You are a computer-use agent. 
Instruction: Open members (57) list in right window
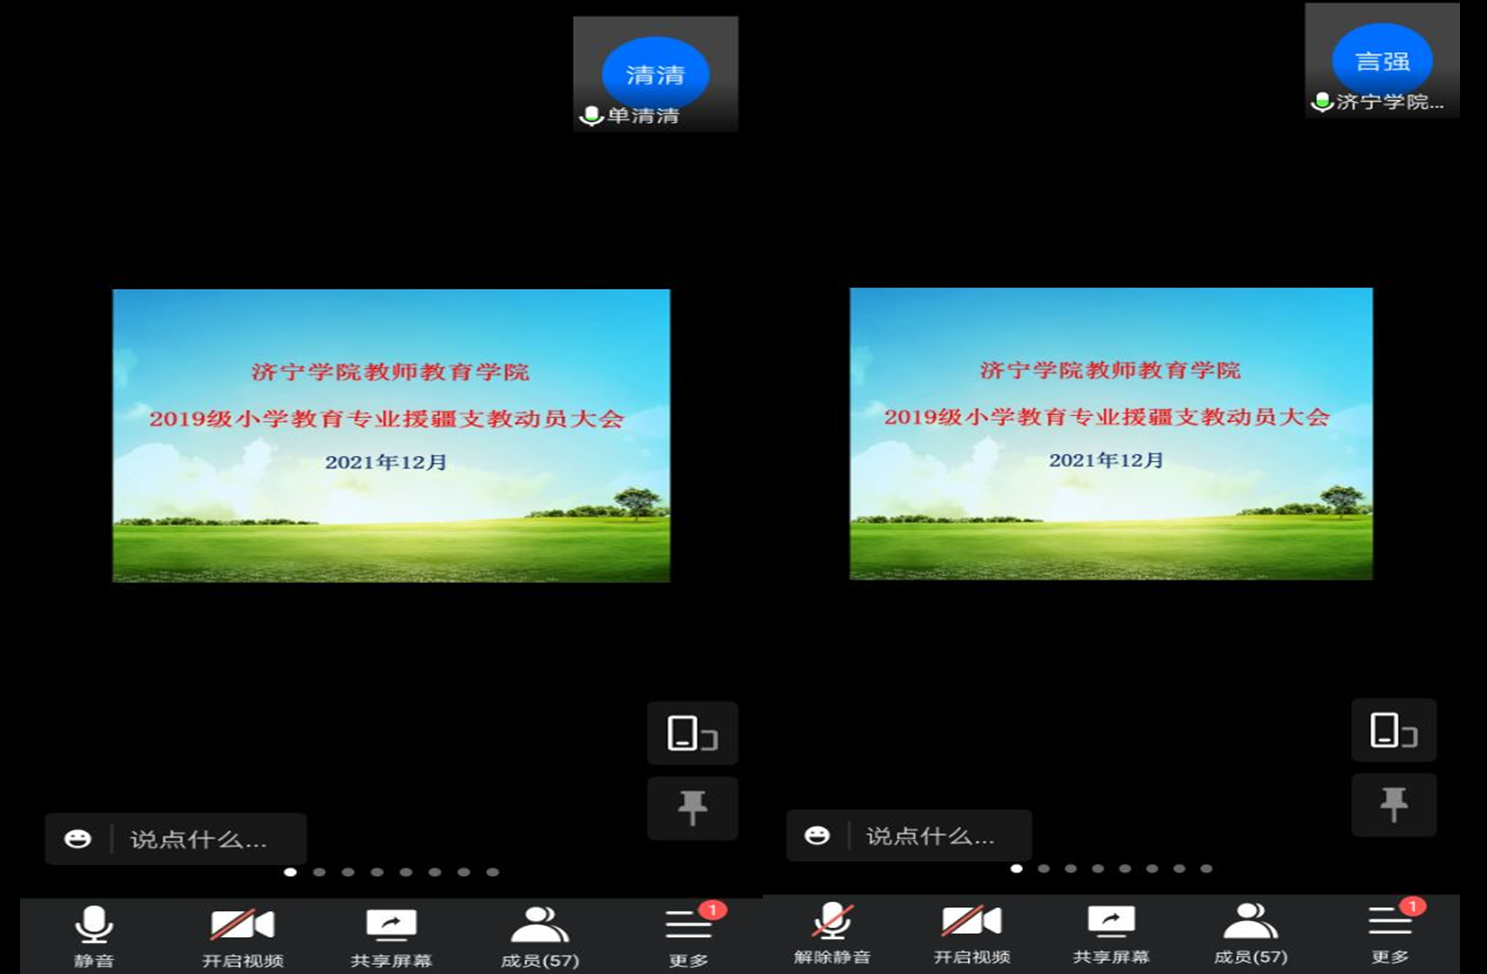point(1250,931)
